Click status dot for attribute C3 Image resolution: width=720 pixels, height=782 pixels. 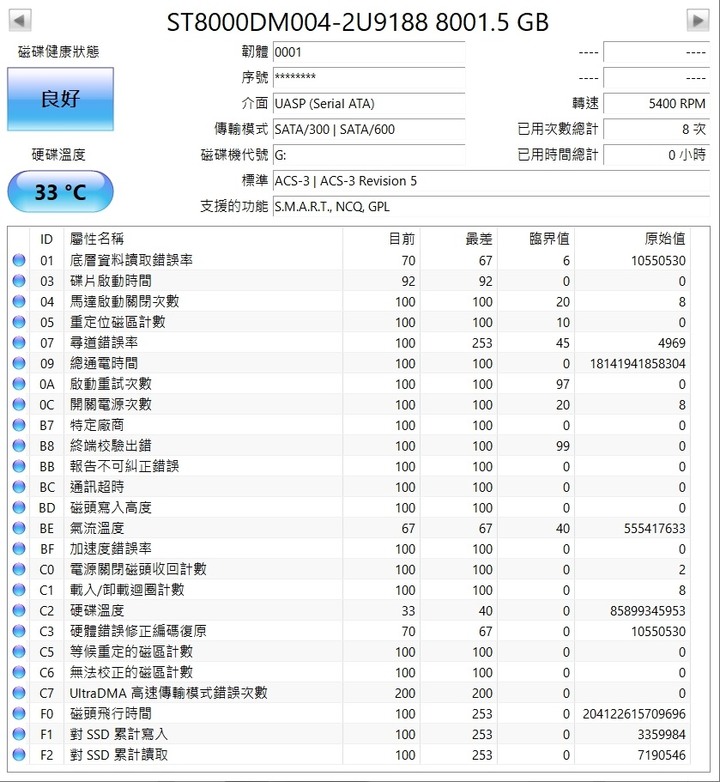19,631
